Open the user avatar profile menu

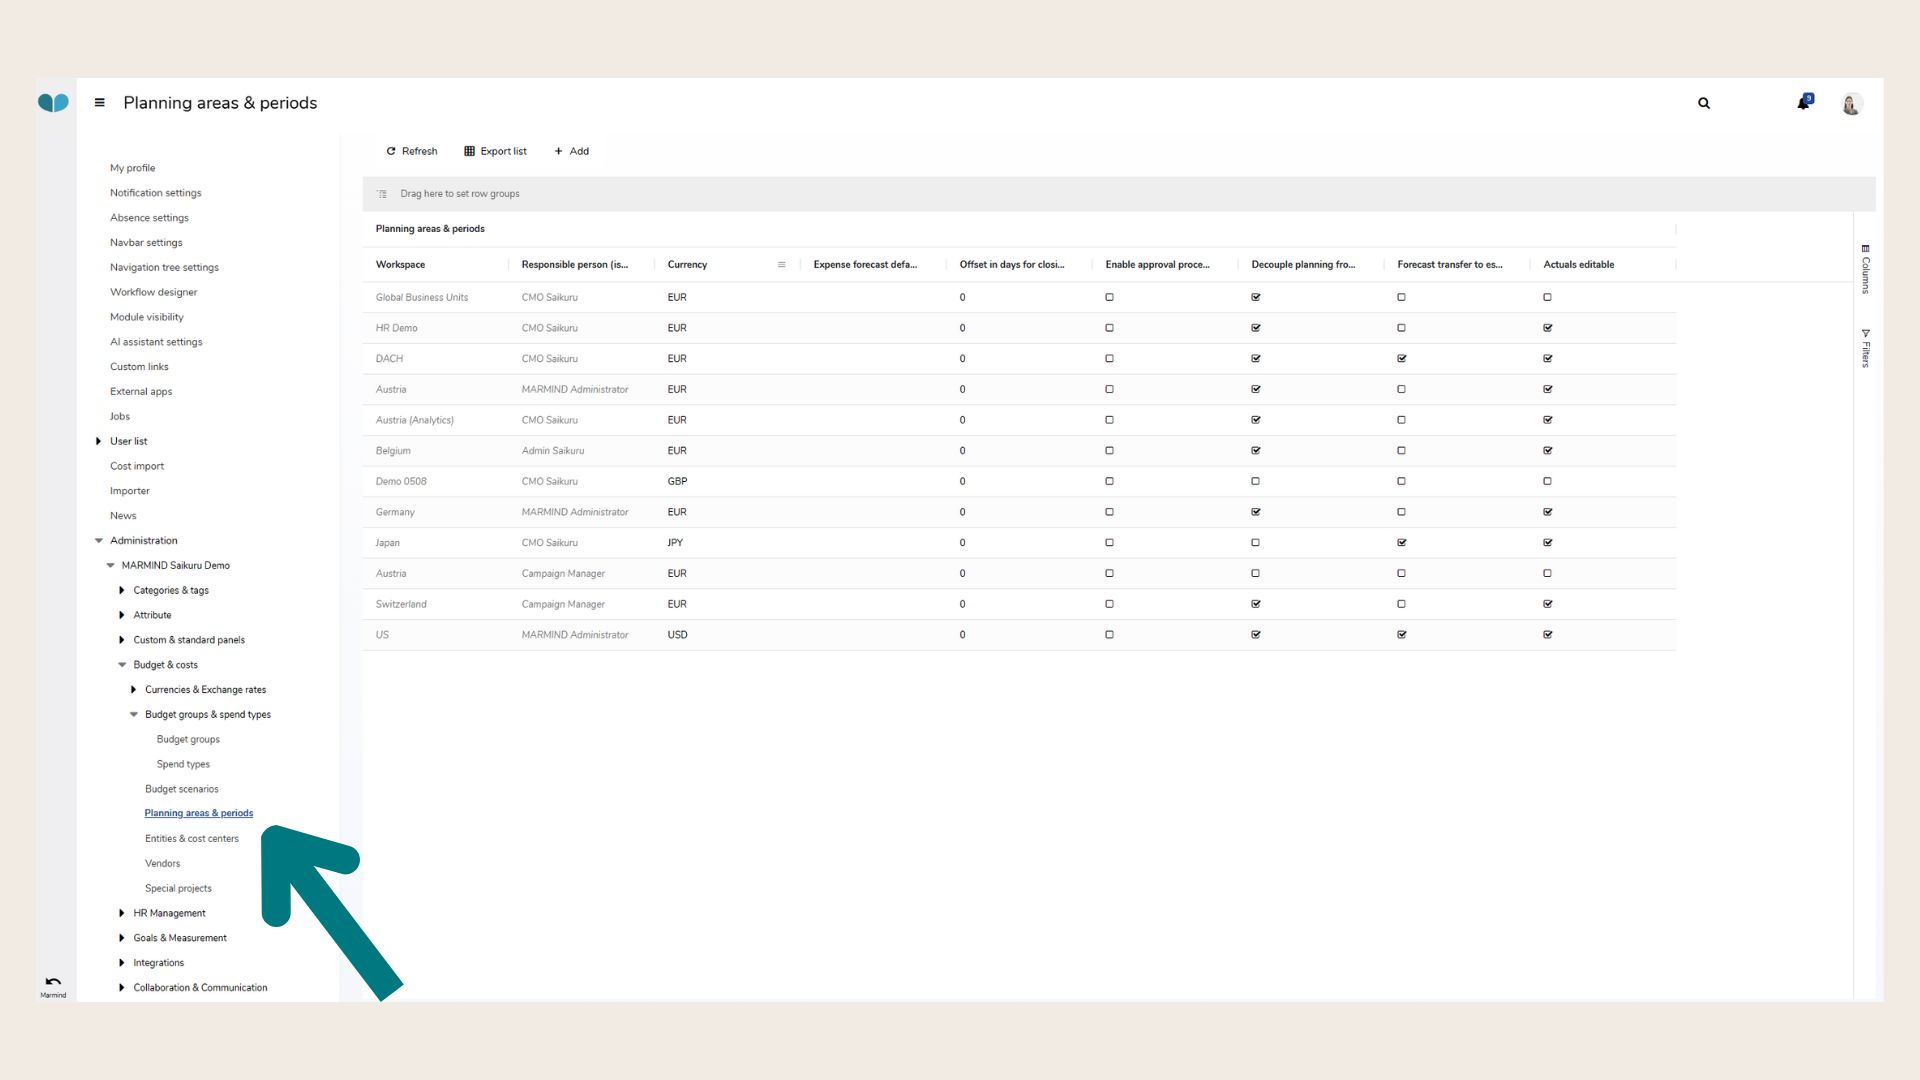tap(1851, 104)
